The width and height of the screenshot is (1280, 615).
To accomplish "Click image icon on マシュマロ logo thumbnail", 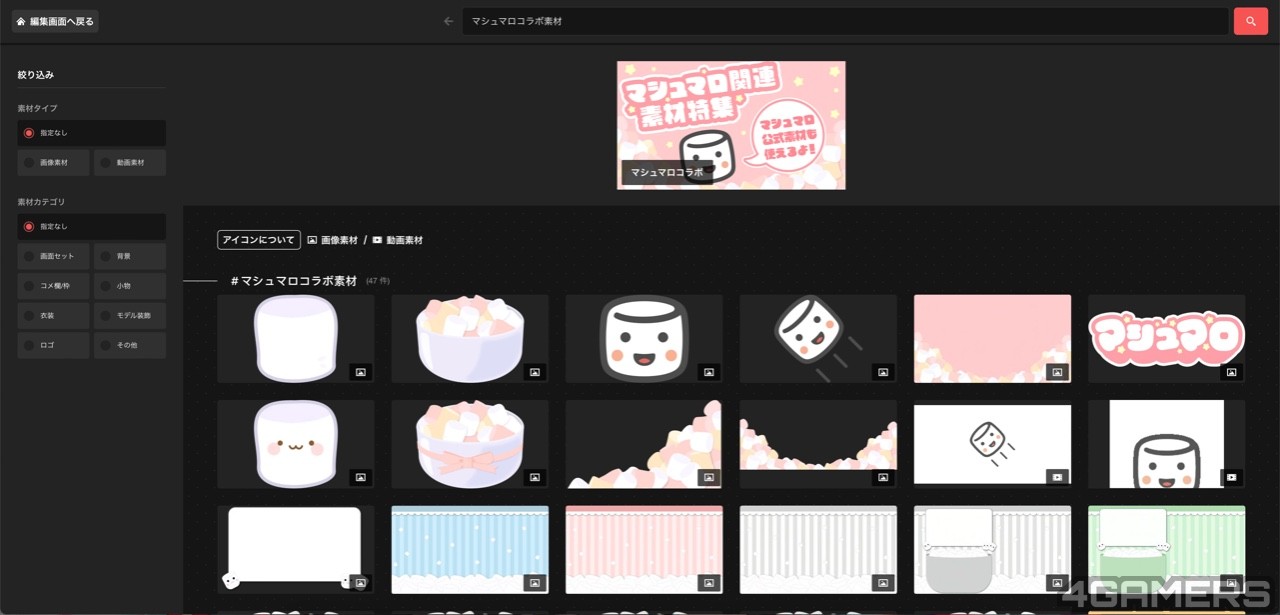I will [x=1232, y=372].
